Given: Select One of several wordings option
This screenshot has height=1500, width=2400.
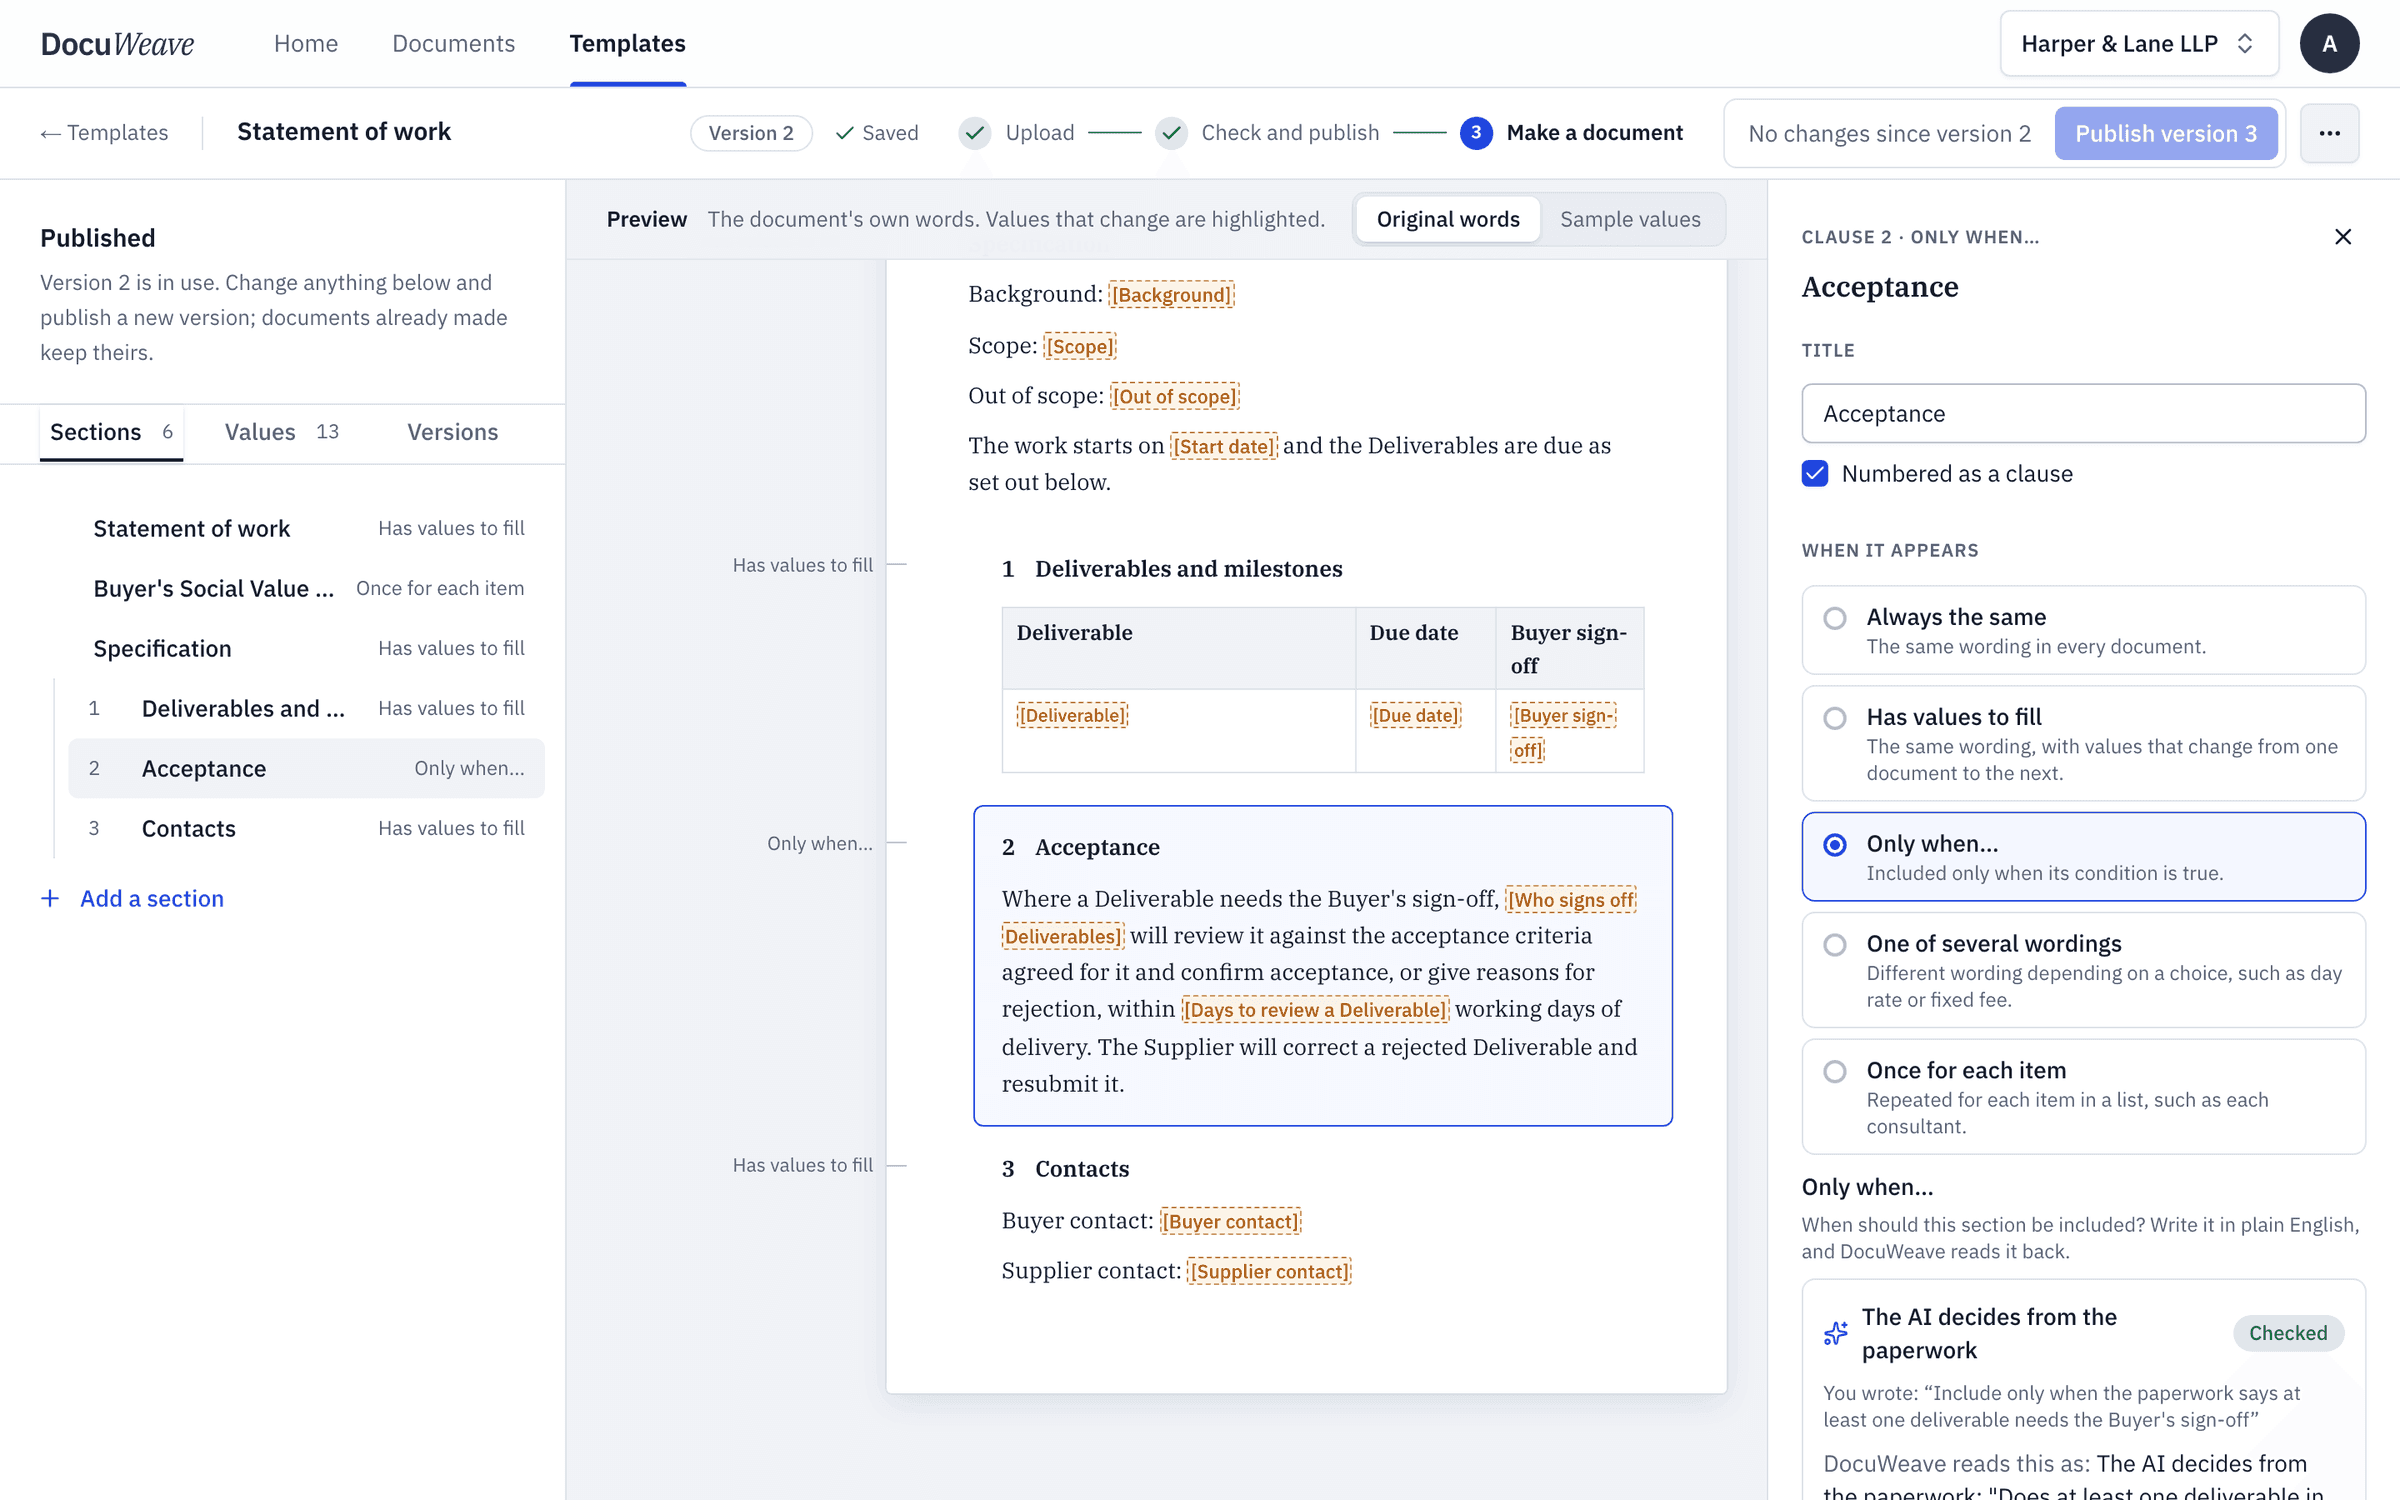Looking at the screenshot, I should [2083, 970].
